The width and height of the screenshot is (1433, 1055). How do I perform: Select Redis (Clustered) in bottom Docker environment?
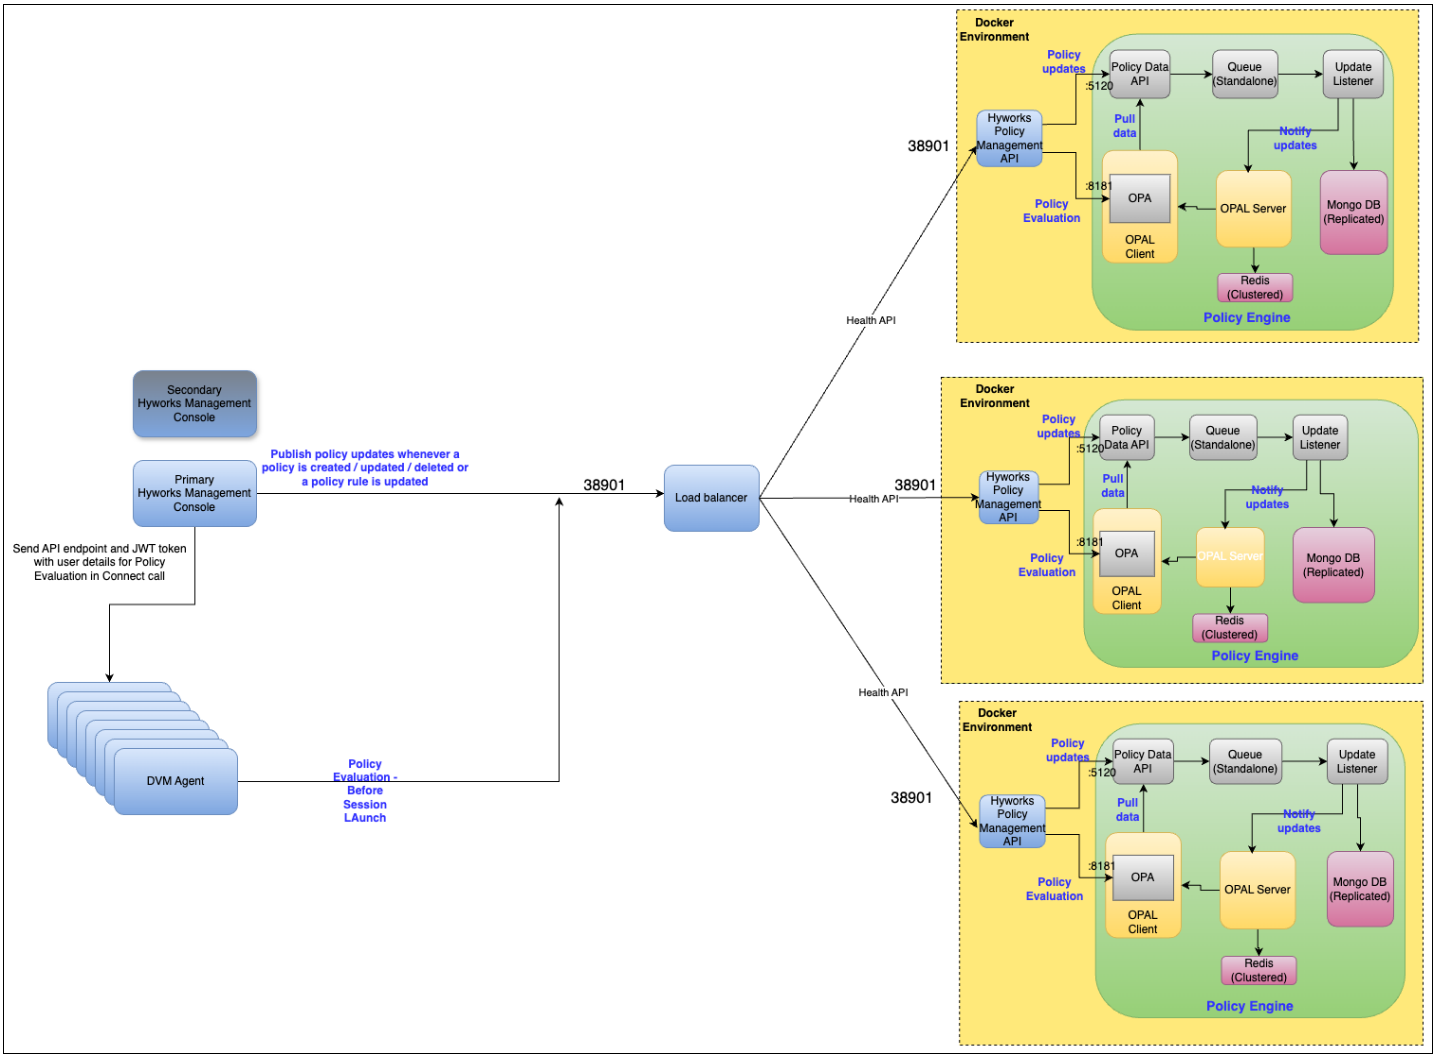coord(1258,970)
